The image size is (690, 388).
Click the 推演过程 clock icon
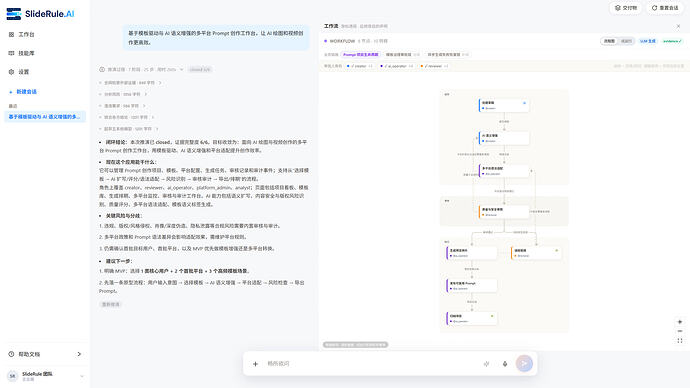(102, 70)
